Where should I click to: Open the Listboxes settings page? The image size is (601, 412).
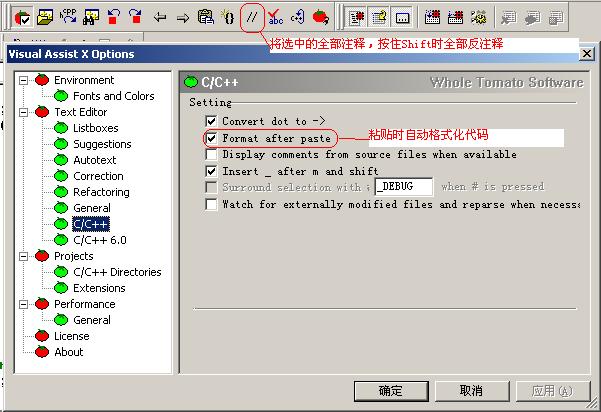click(95, 128)
